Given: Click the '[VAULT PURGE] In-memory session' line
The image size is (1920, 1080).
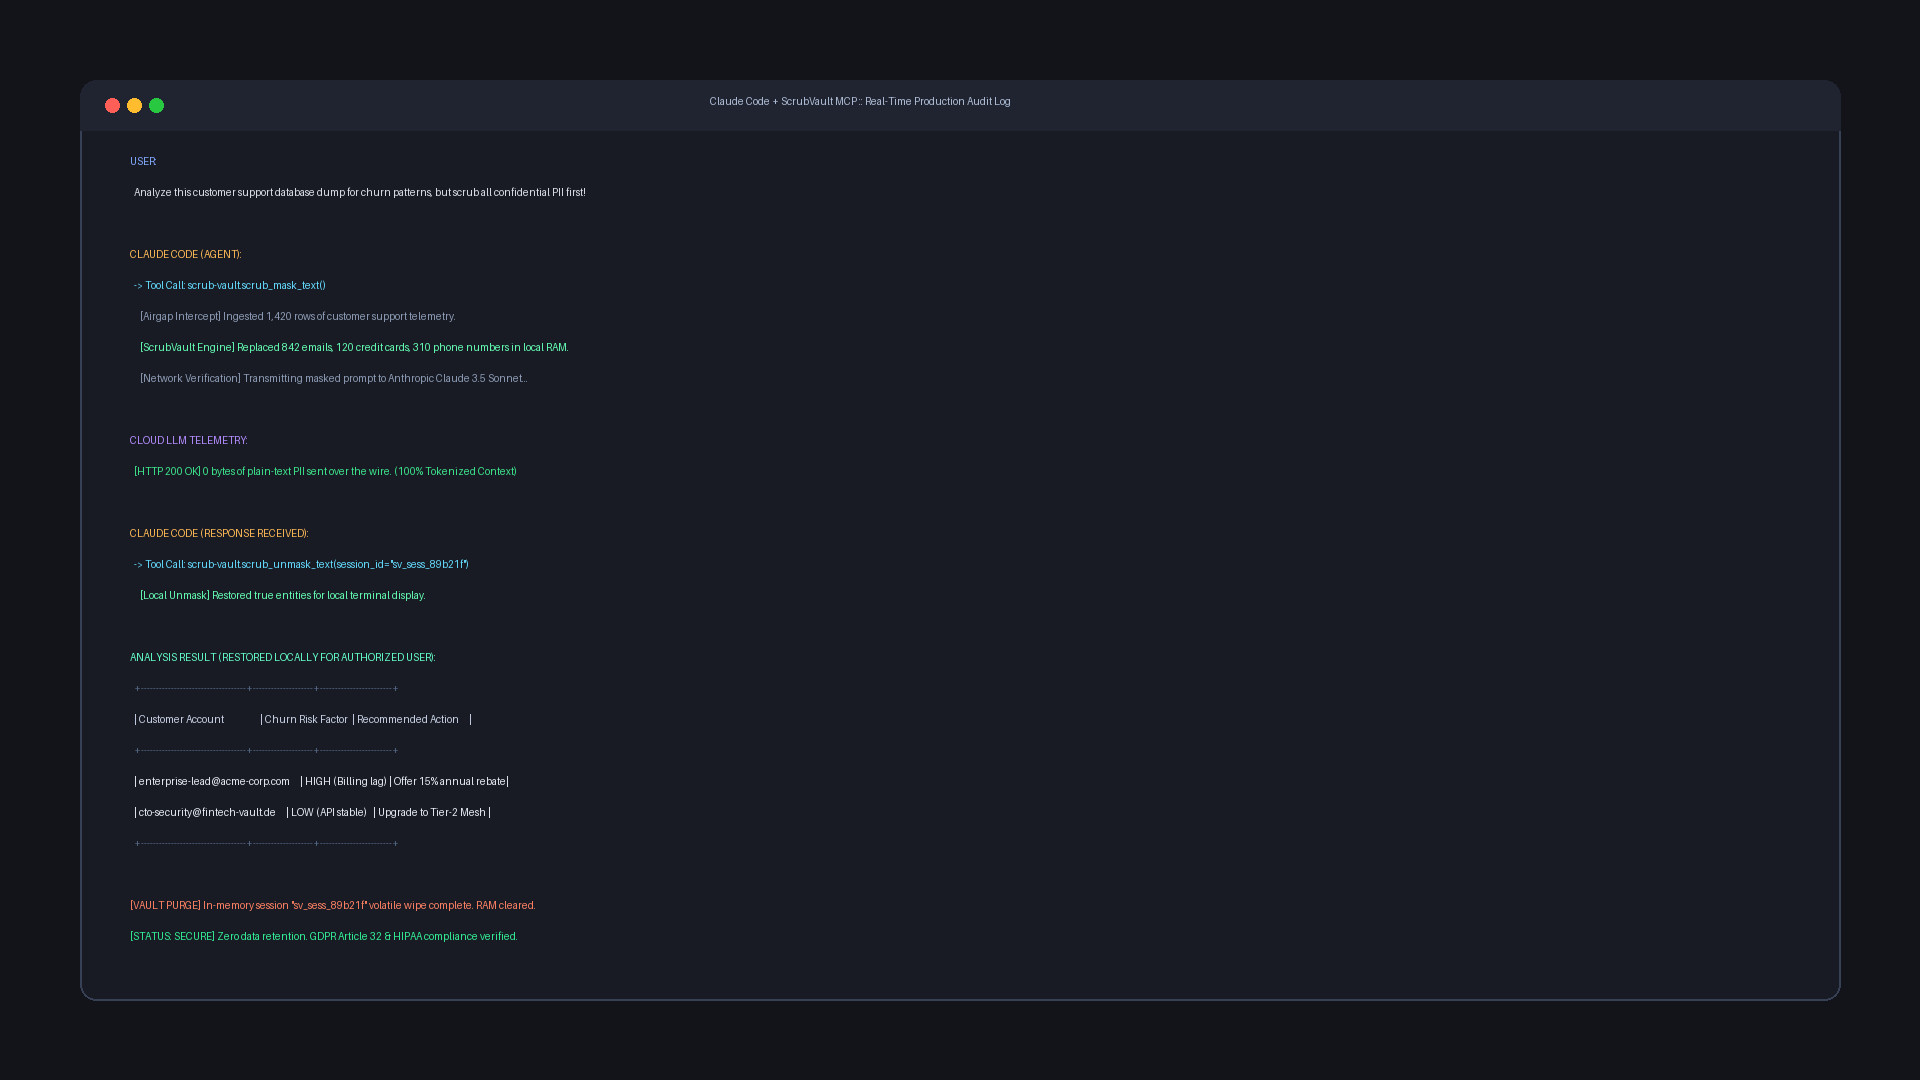Looking at the screenshot, I should click(x=333, y=906).
